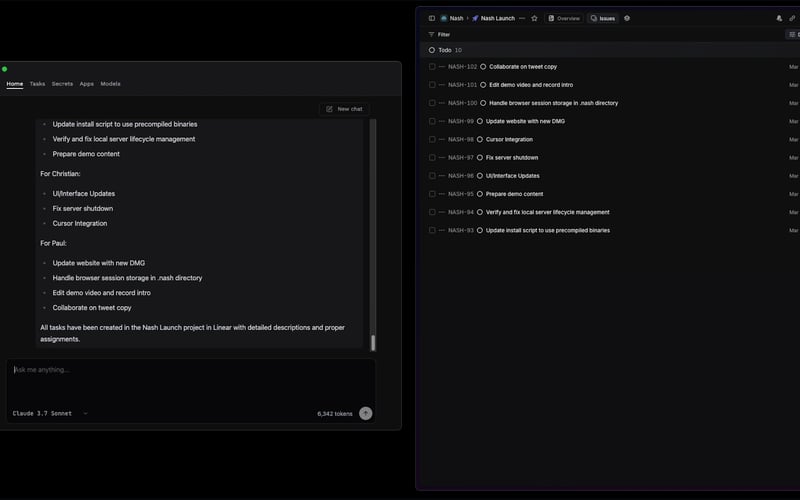800x500 pixels.
Task: Open the Nash Launch project breadcrumb
Action: tap(493, 18)
